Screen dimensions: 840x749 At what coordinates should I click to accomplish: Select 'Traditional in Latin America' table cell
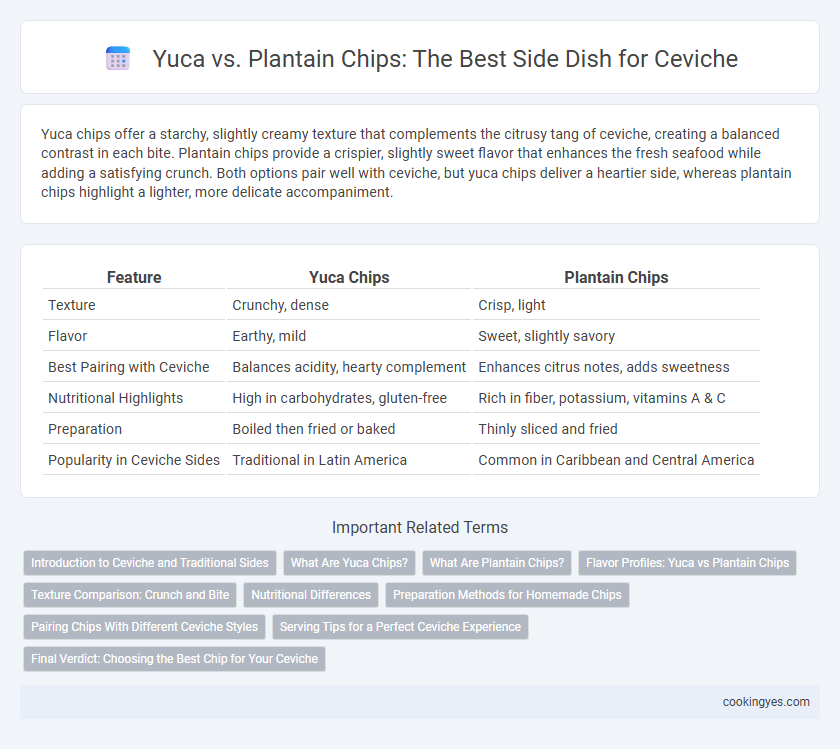[319, 460]
